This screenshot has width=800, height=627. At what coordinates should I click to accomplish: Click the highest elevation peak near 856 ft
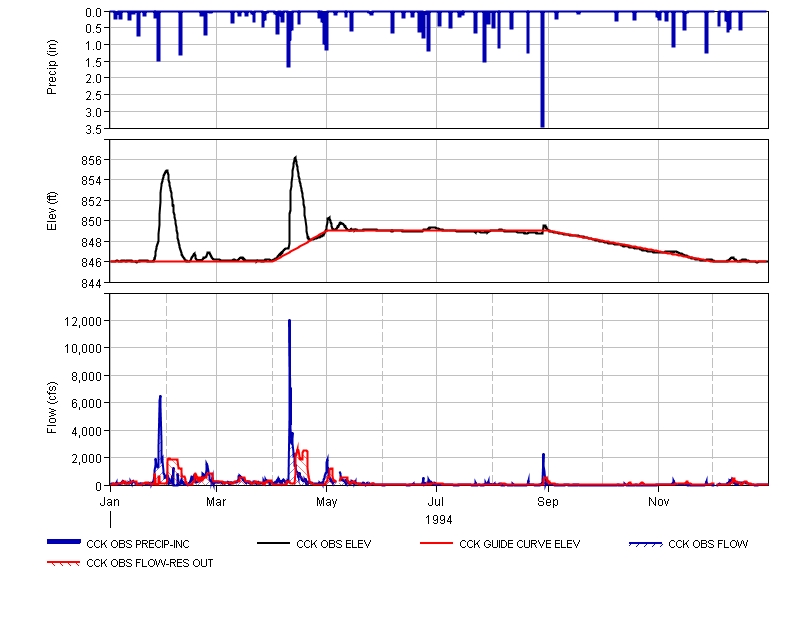click(295, 158)
